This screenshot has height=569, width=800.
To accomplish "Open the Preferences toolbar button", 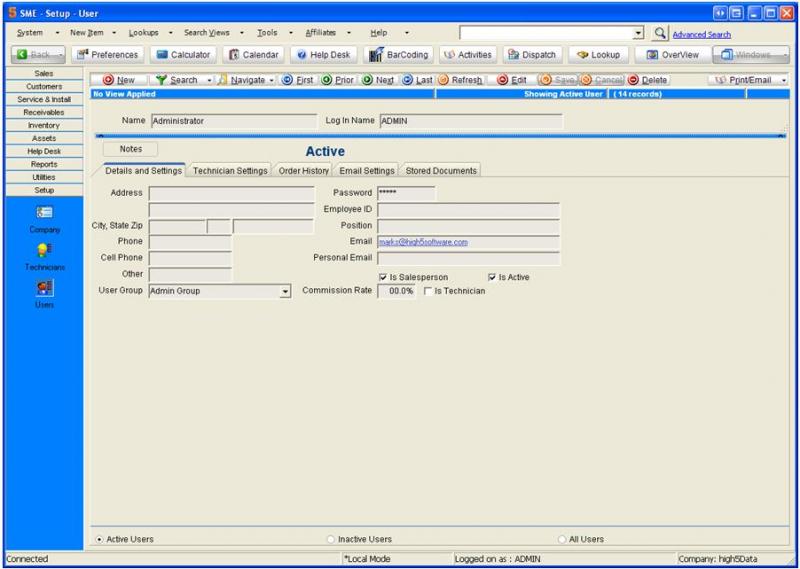I will (x=108, y=55).
